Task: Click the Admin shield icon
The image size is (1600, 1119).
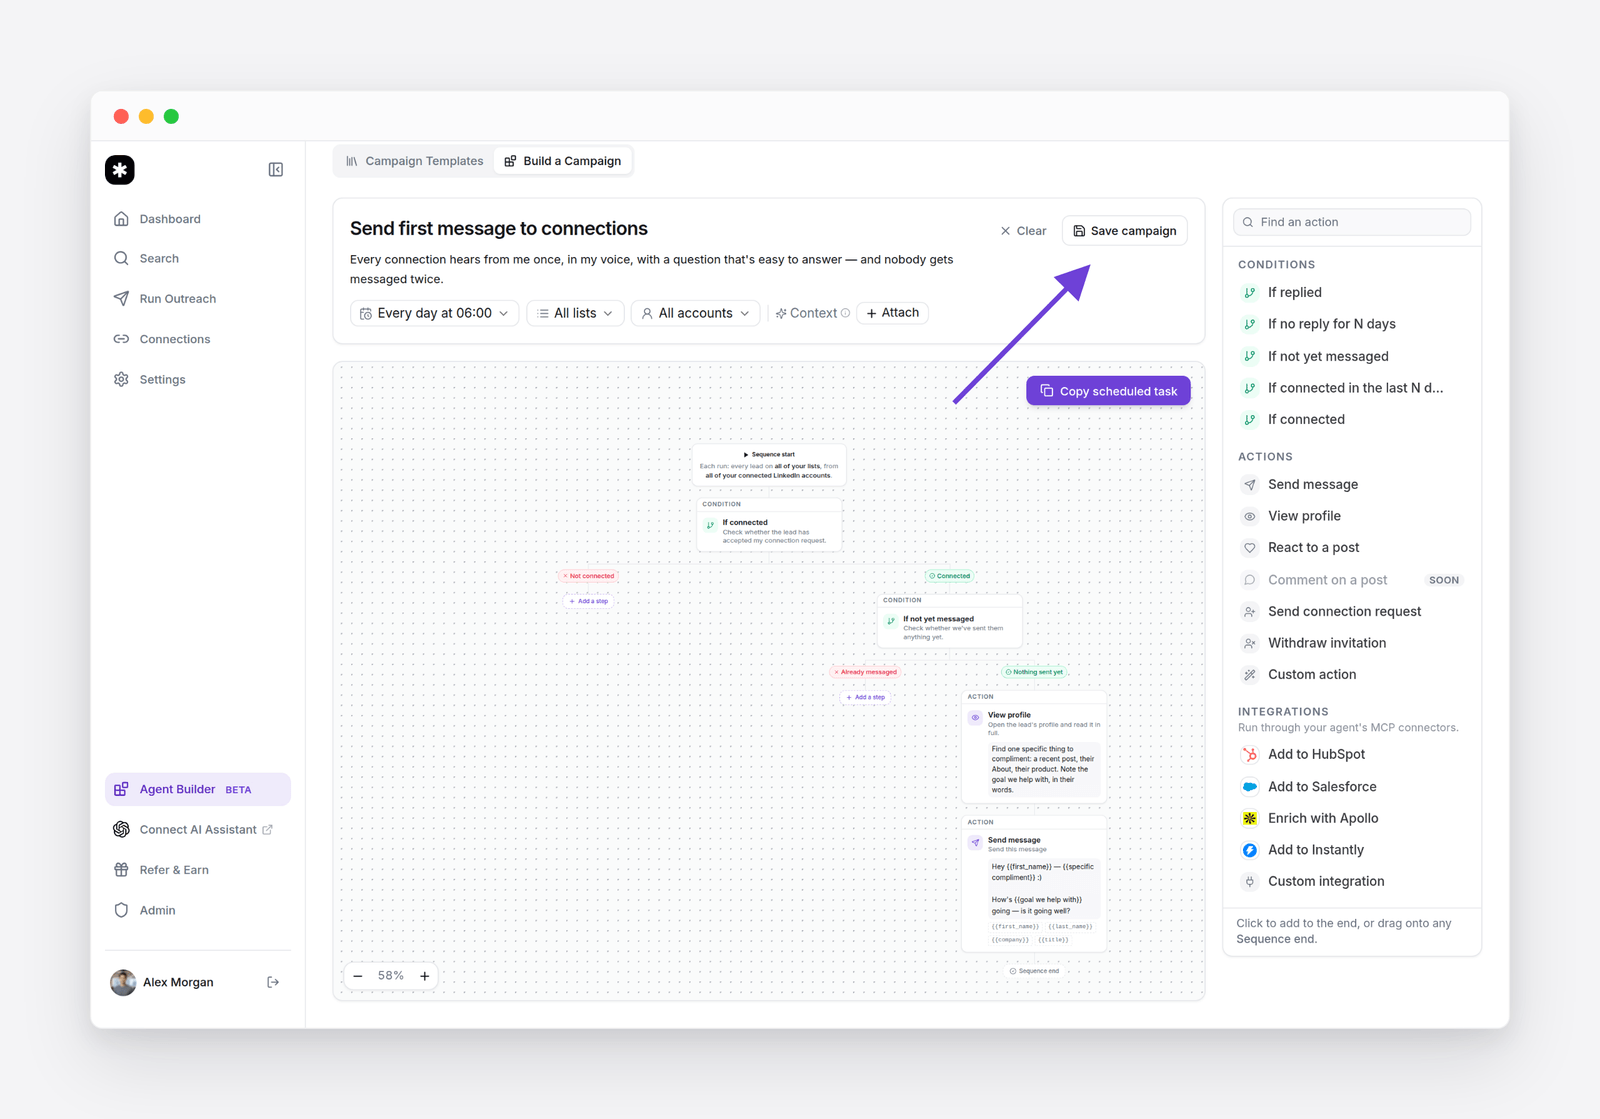Action: click(x=121, y=910)
